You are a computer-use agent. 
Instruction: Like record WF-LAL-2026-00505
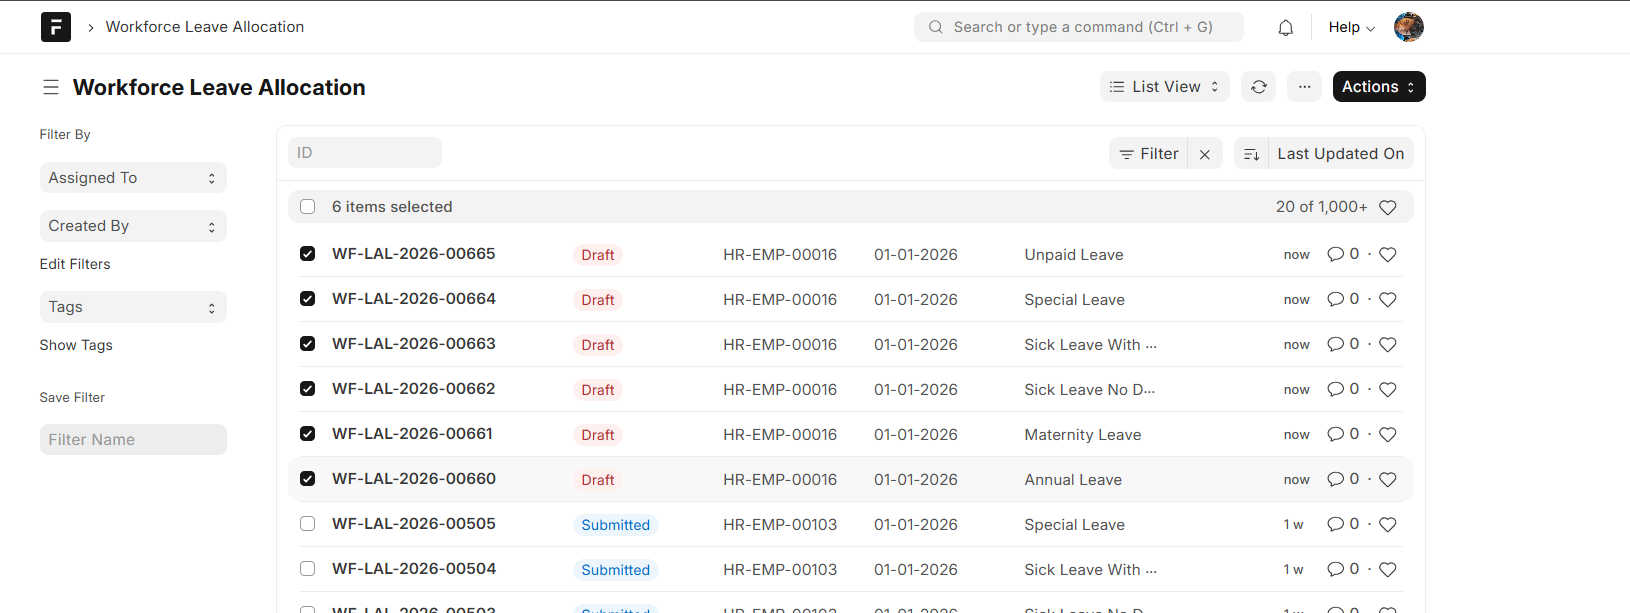1388,525
